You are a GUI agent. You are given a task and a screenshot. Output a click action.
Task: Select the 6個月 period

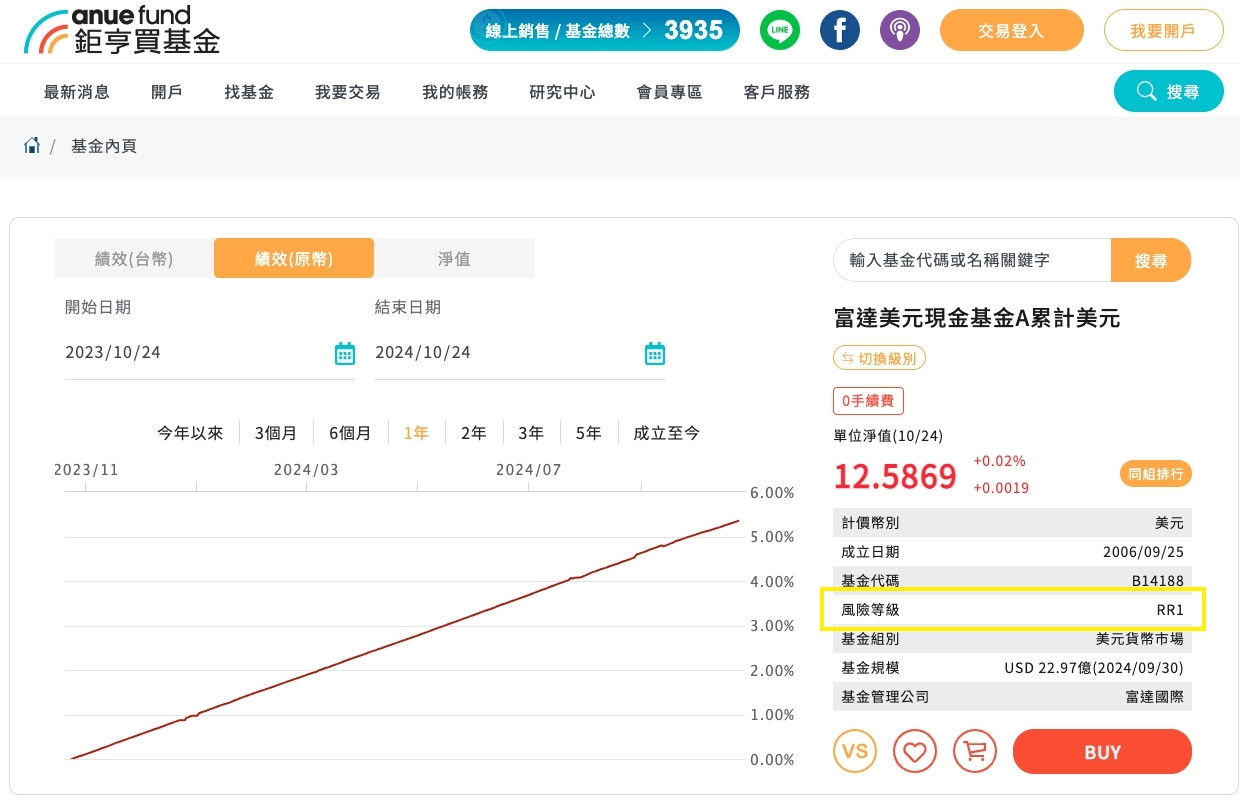pyautogui.click(x=350, y=433)
